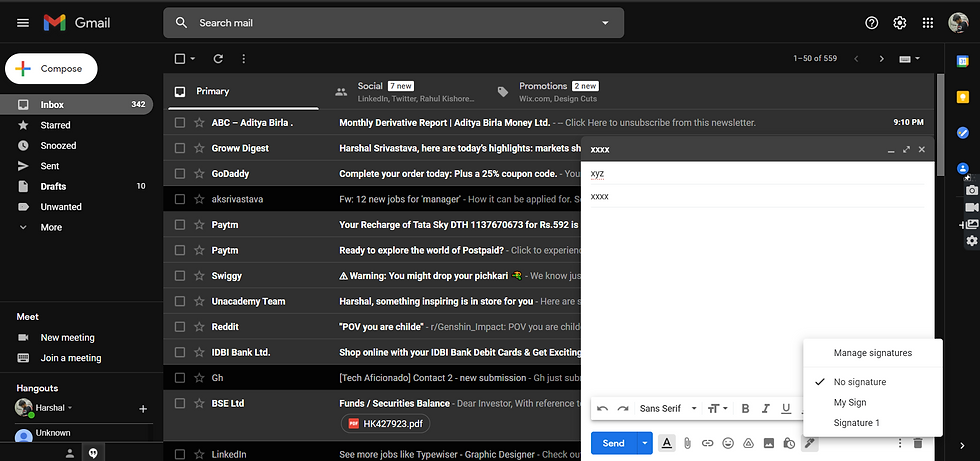The image size is (980, 461).
Task: Open Google Tasks in the side panel
Action: click(x=963, y=132)
